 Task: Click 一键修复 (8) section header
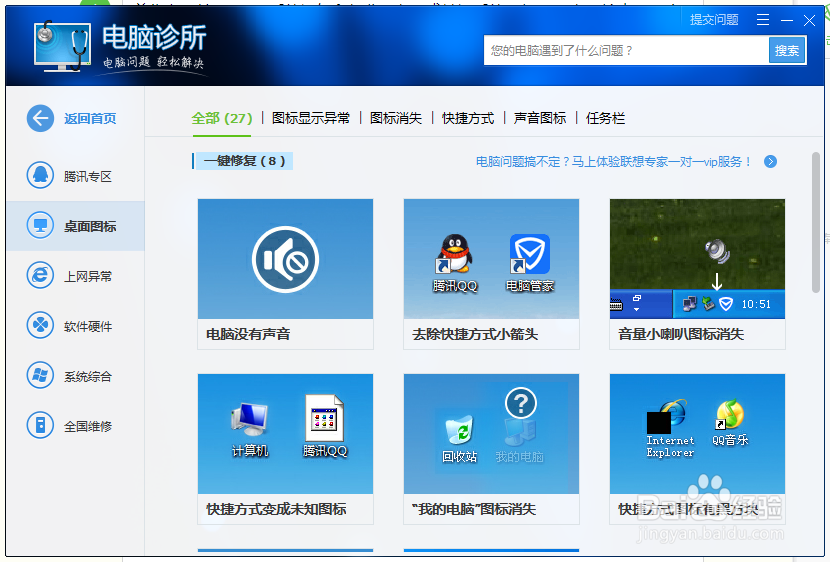[244, 161]
